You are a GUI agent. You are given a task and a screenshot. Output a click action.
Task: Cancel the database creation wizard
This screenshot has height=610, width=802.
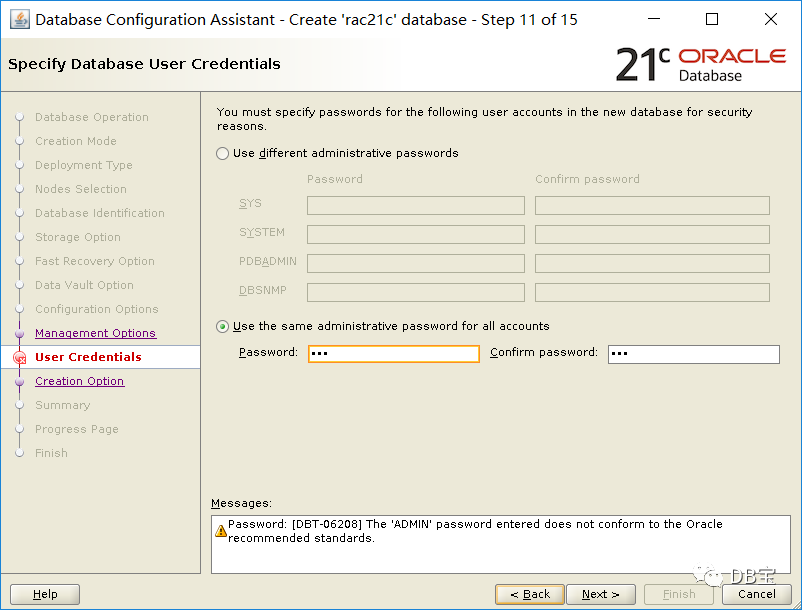(756, 594)
